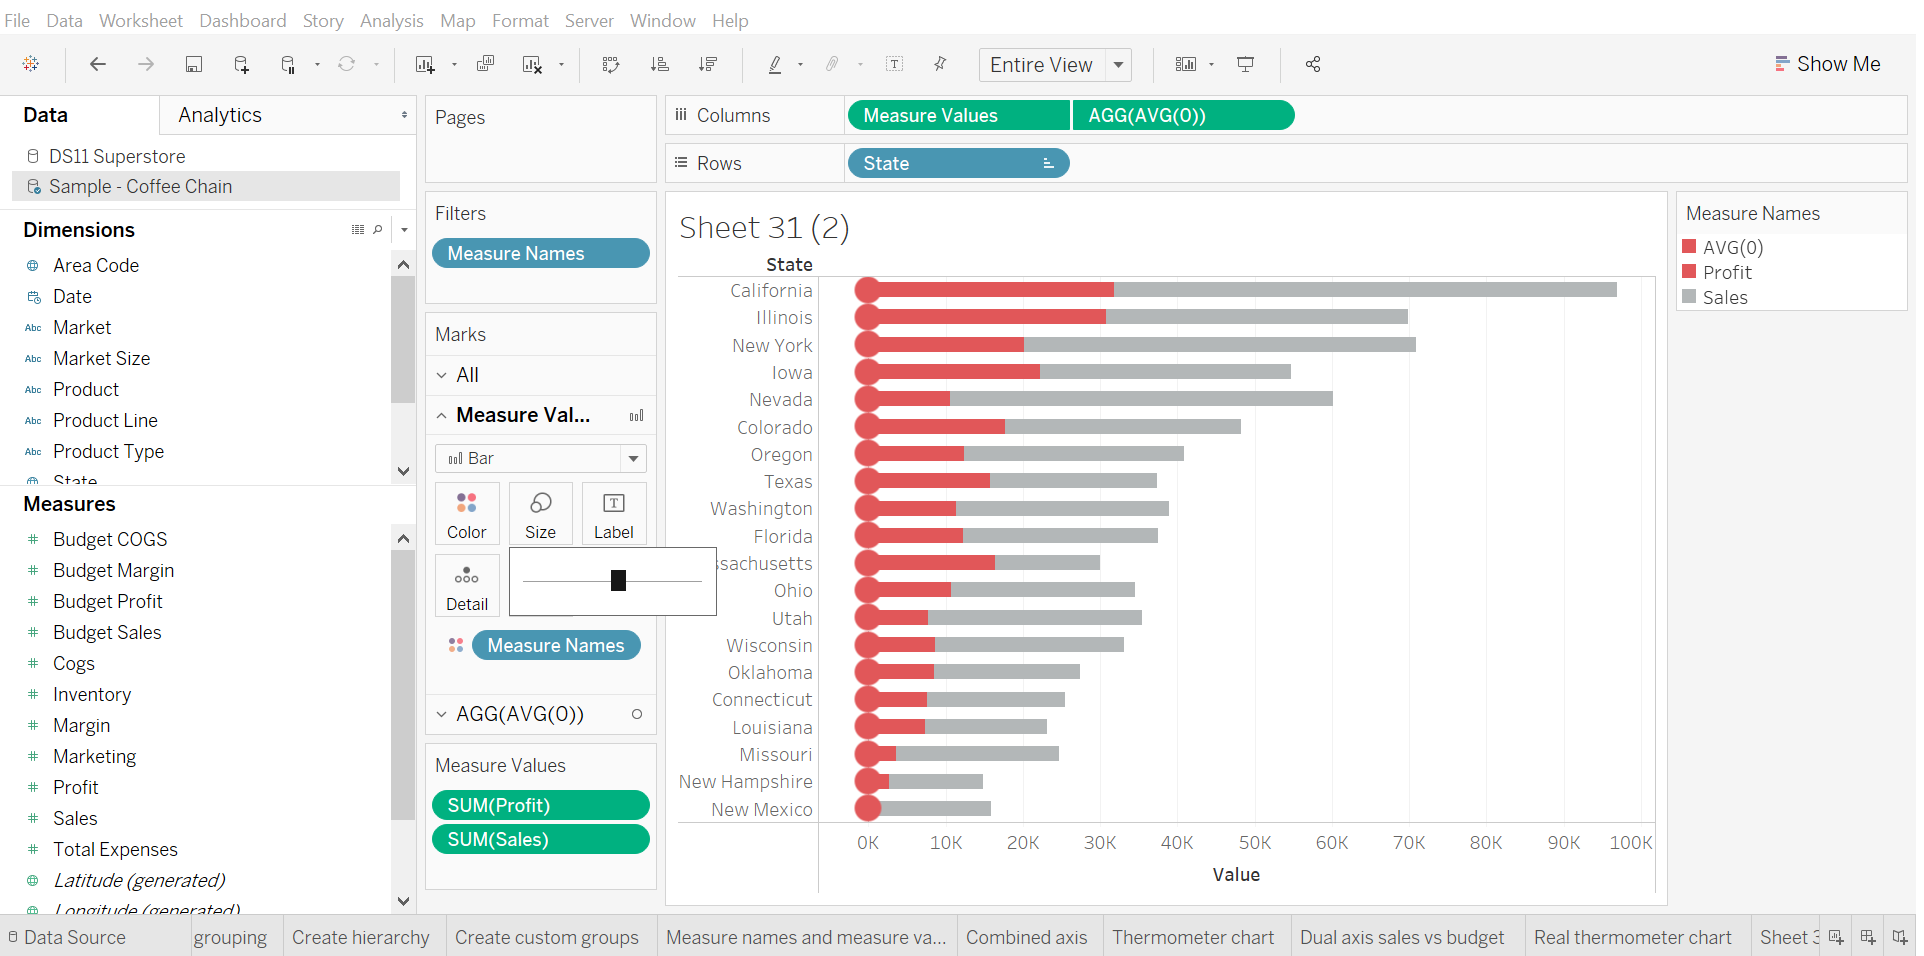Toggle mark labels on the view

tap(894, 64)
